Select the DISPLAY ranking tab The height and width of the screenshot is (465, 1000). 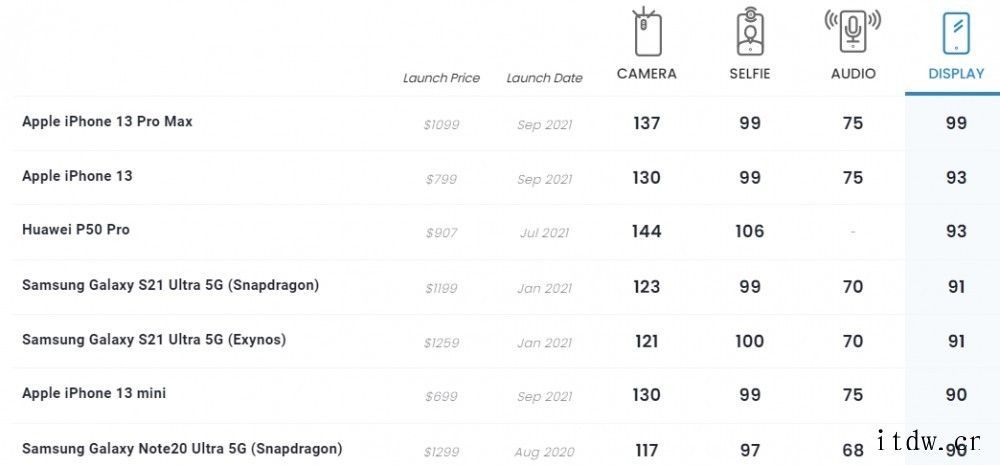[x=956, y=73]
